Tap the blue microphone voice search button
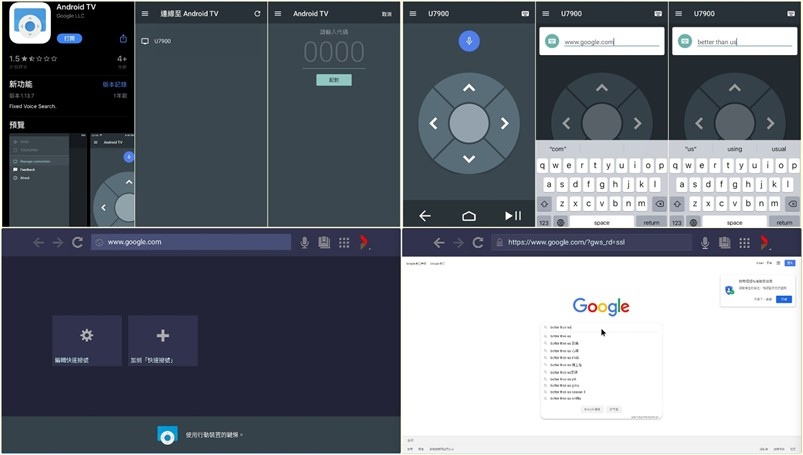Viewport: 803px width, 455px height. tap(469, 41)
